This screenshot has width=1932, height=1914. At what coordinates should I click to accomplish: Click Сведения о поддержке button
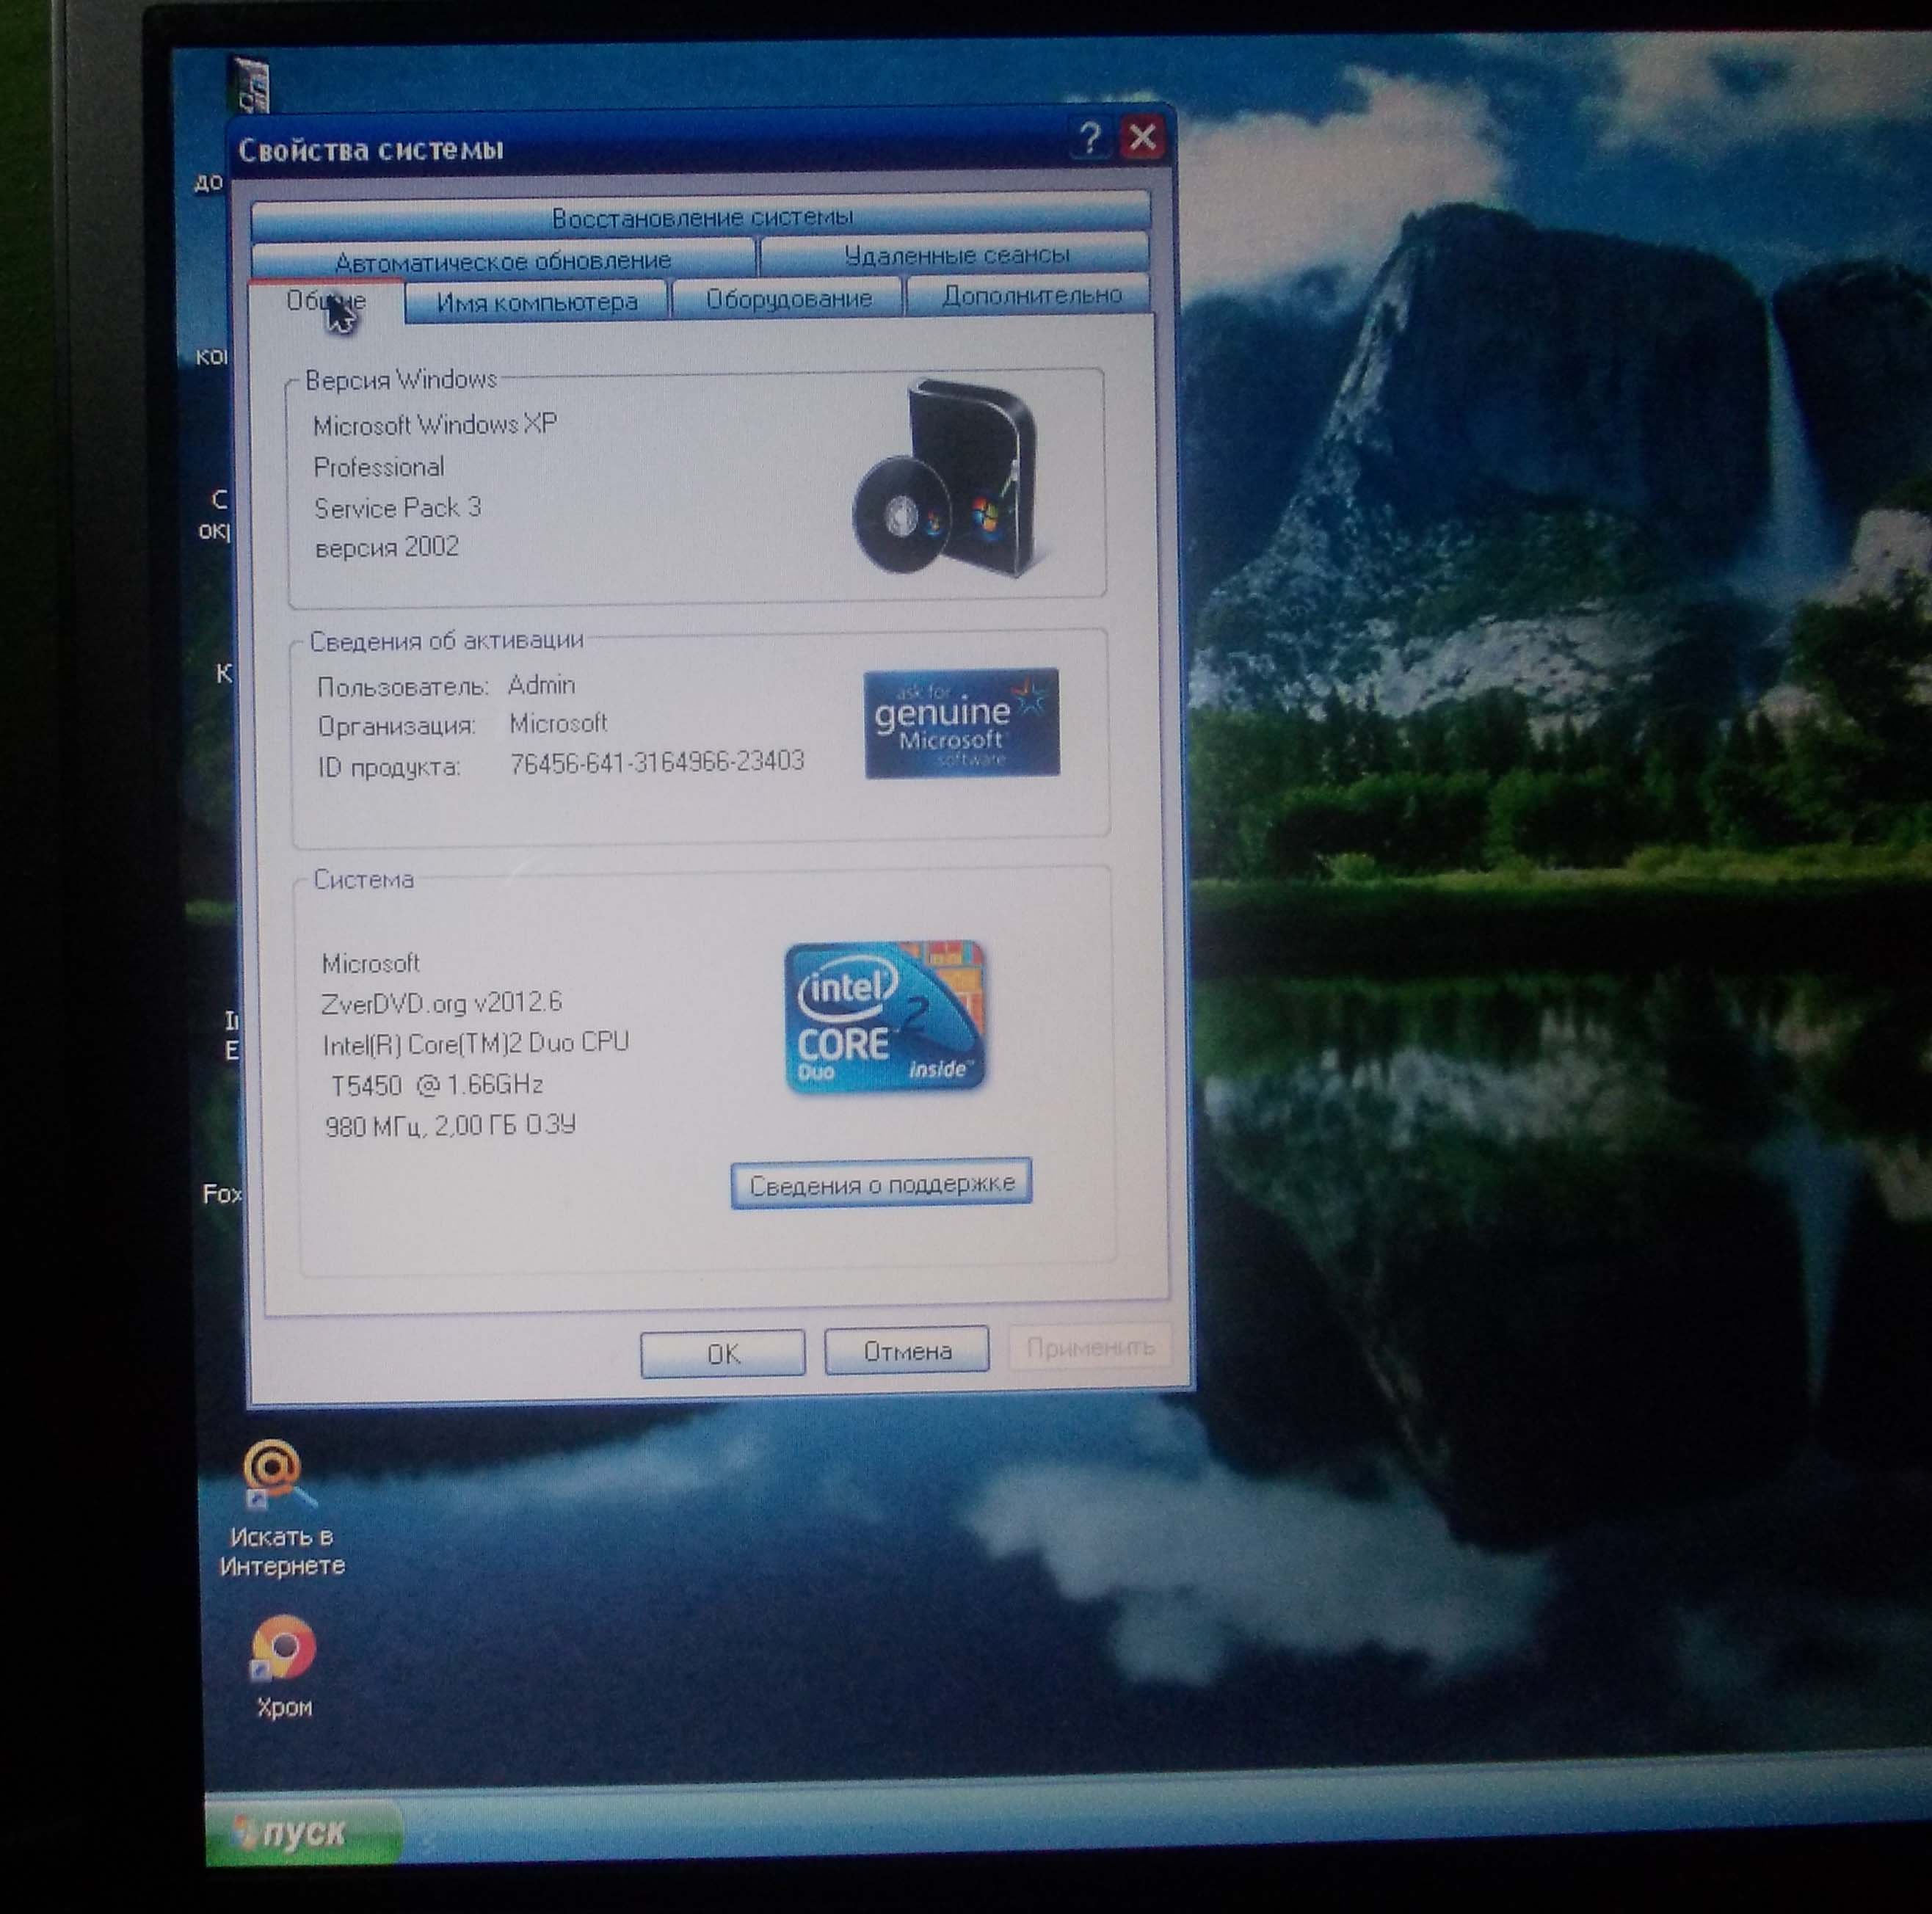point(881,1185)
